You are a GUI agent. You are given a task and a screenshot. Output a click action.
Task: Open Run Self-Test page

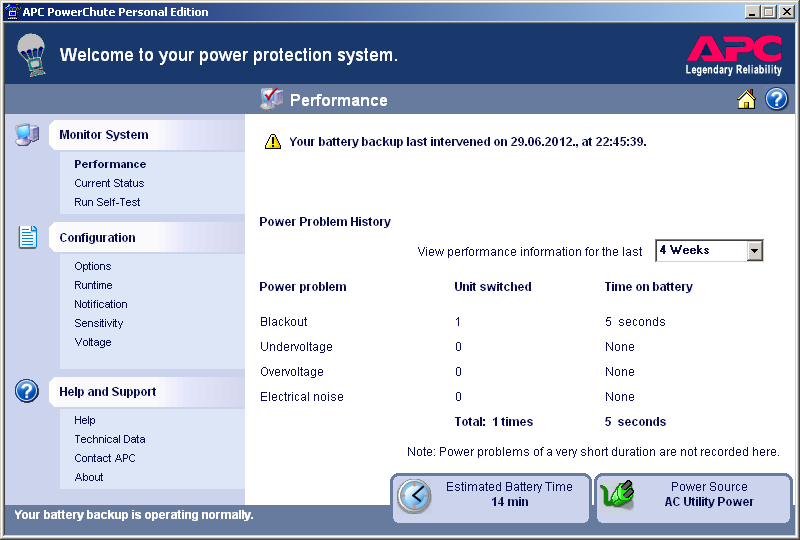point(107,202)
